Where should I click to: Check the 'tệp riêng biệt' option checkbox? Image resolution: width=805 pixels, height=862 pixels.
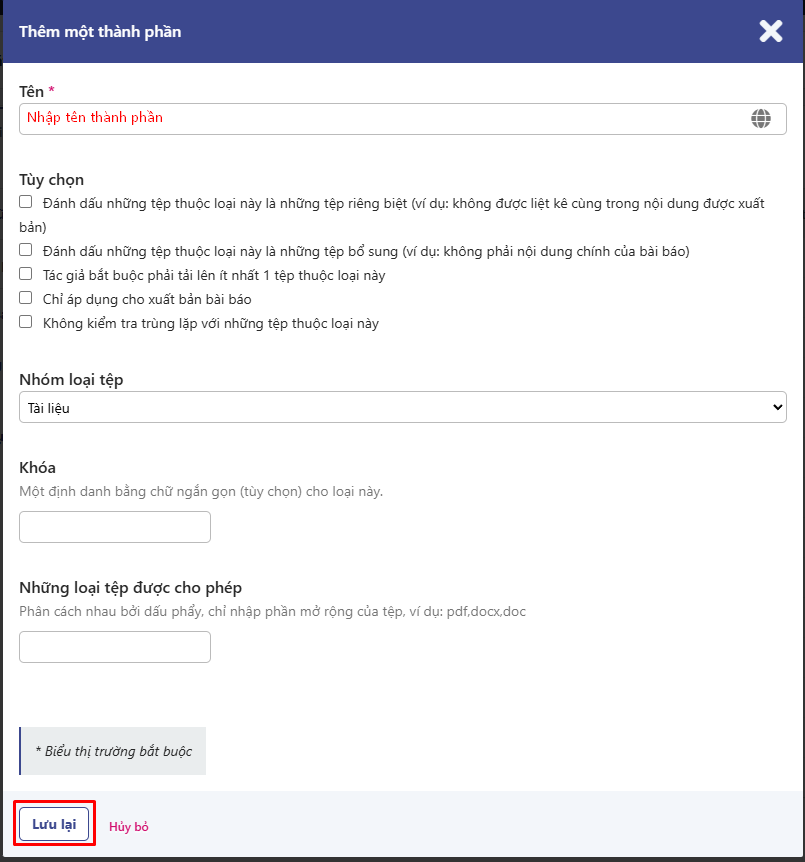pyautogui.click(x=26, y=202)
